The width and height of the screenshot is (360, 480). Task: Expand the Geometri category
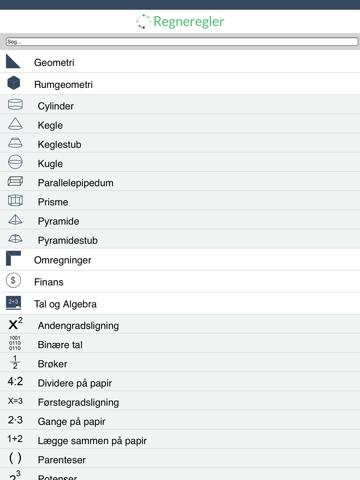pyautogui.click(x=180, y=62)
